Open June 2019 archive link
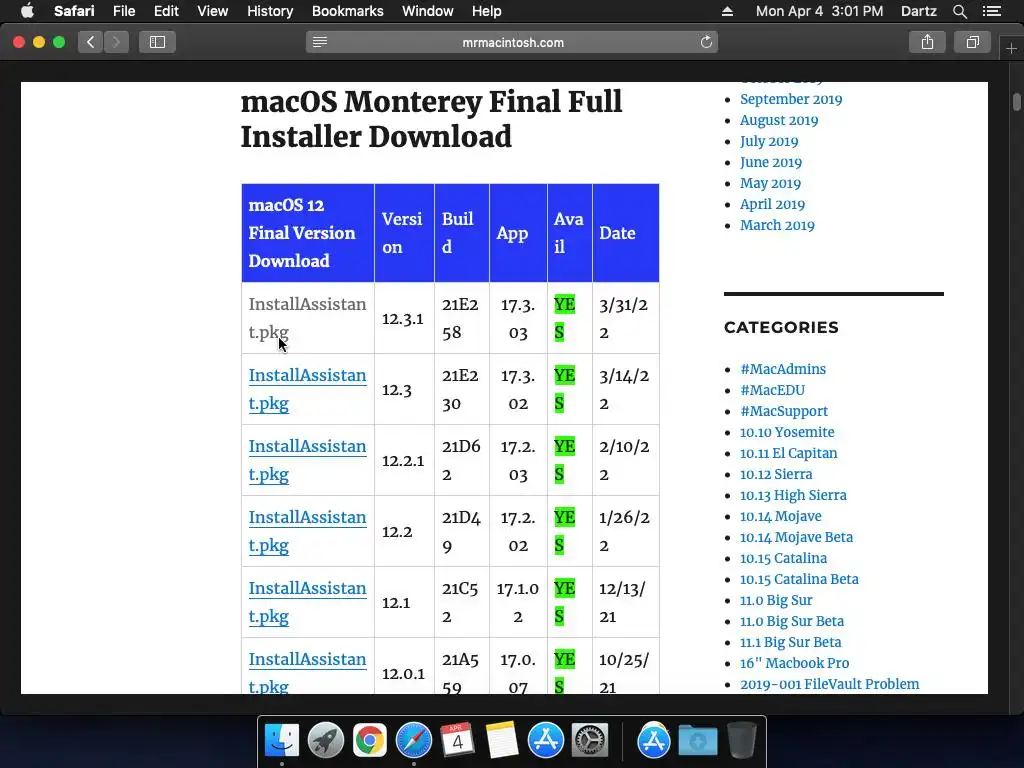 pyautogui.click(x=771, y=162)
